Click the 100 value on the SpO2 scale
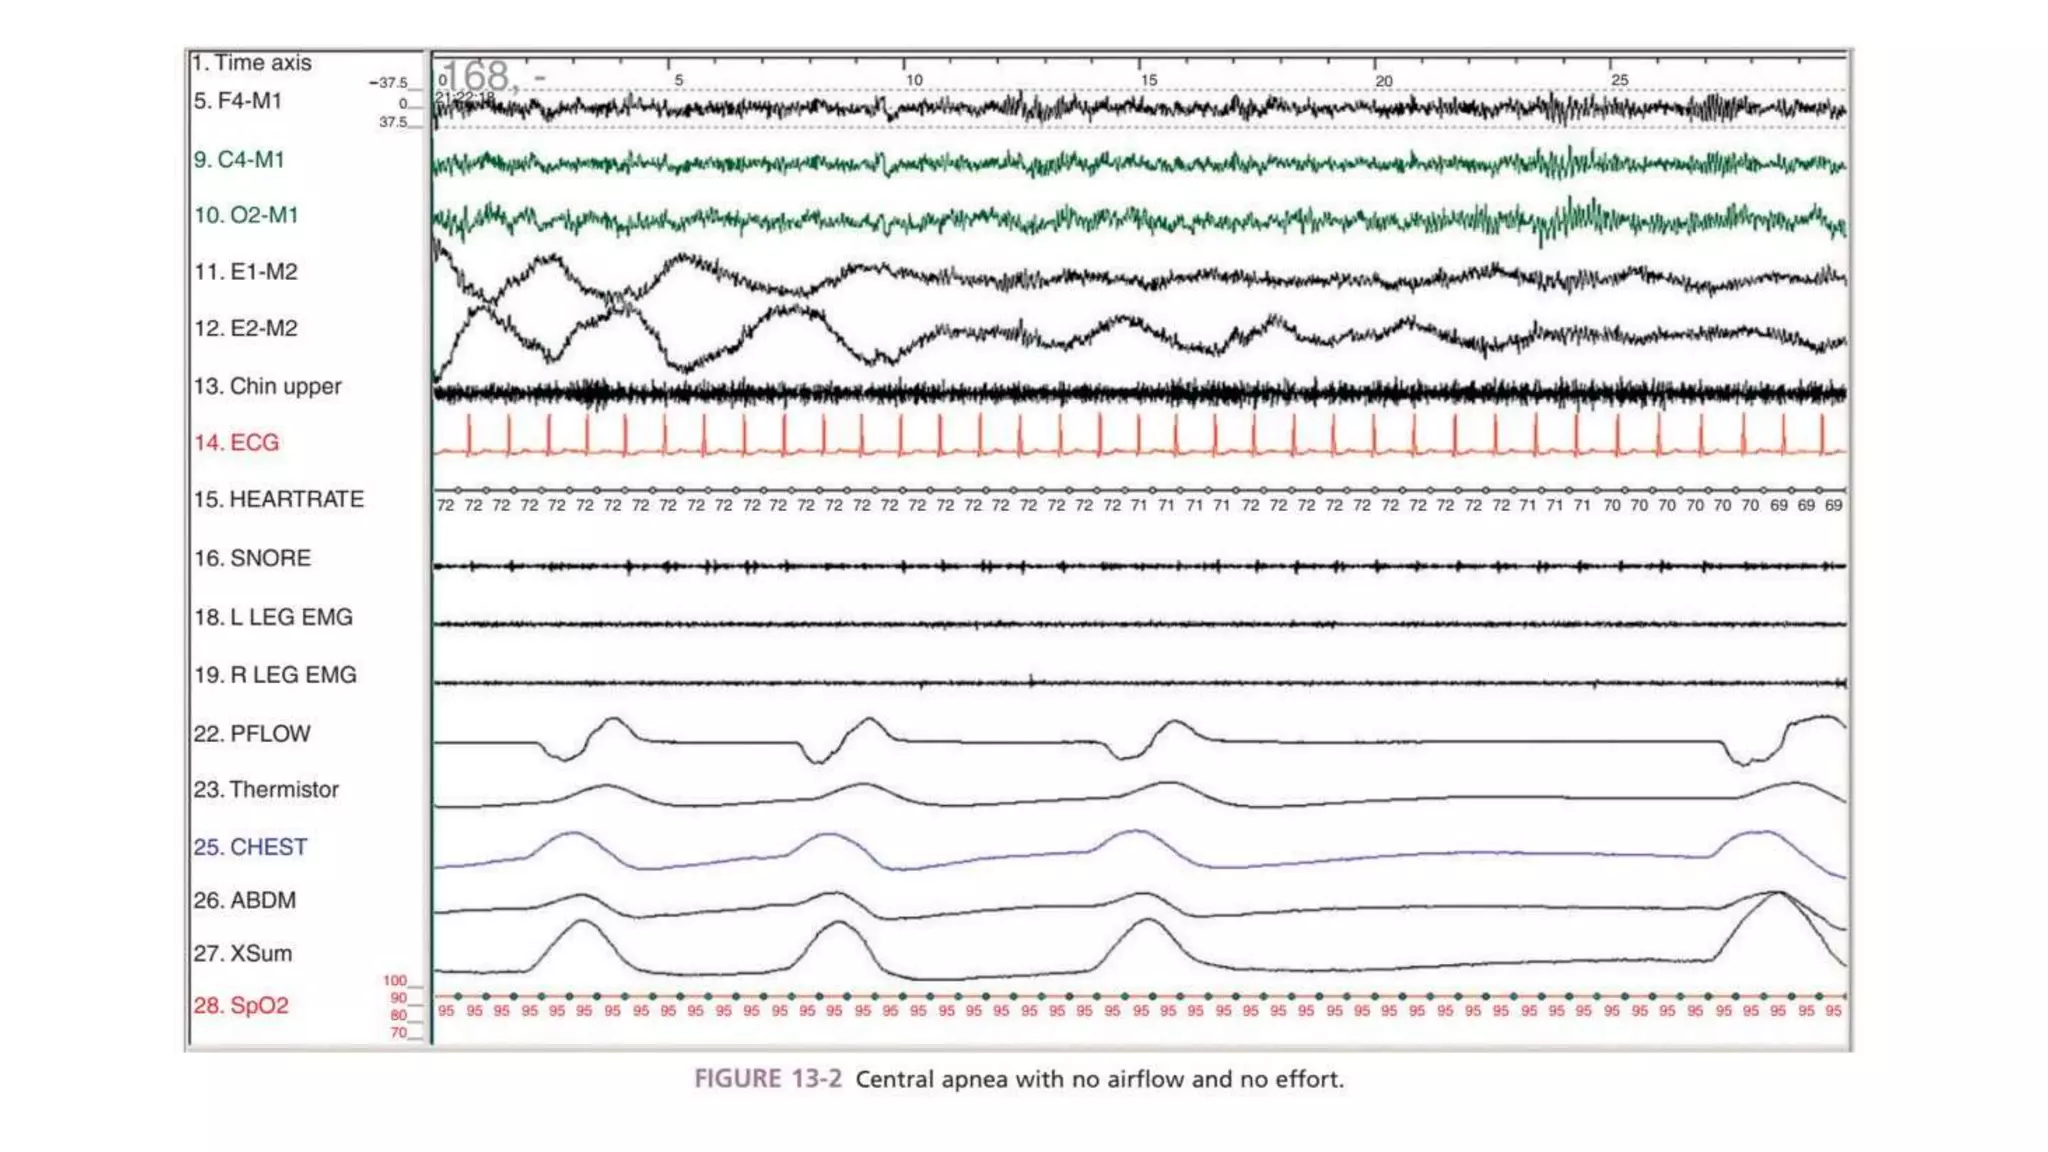Screen dimensions: 2048x1152 395,981
